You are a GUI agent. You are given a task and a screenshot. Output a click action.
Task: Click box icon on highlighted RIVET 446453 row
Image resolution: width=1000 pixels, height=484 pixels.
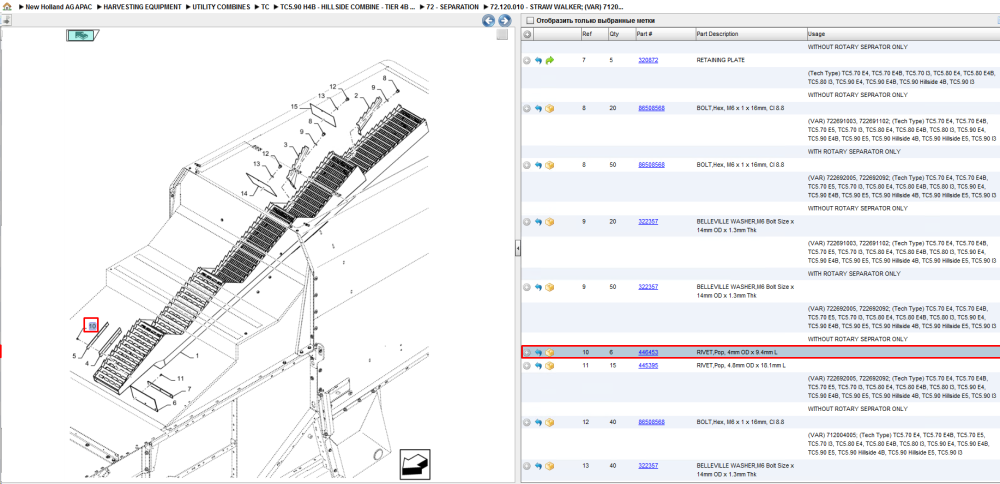550,352
